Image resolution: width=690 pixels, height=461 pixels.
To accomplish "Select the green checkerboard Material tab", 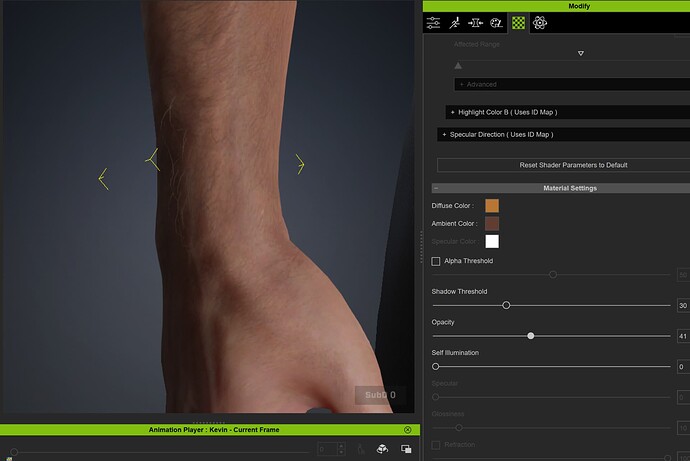I will click(518, 23).
